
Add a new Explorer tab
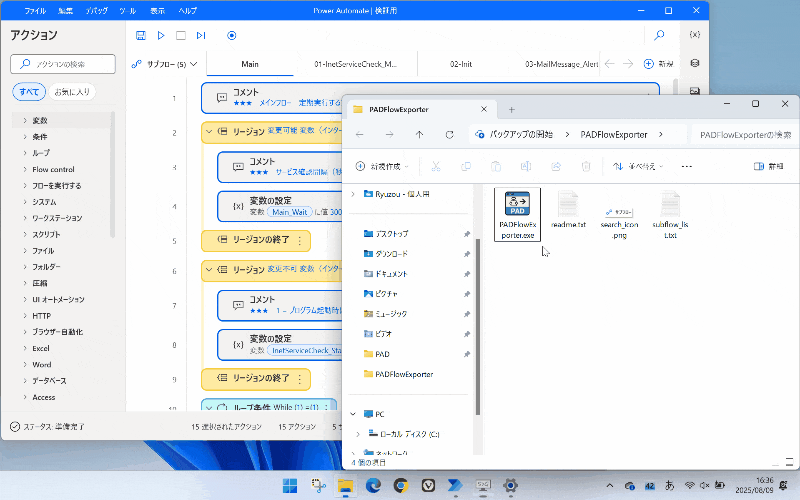point(512,110)
